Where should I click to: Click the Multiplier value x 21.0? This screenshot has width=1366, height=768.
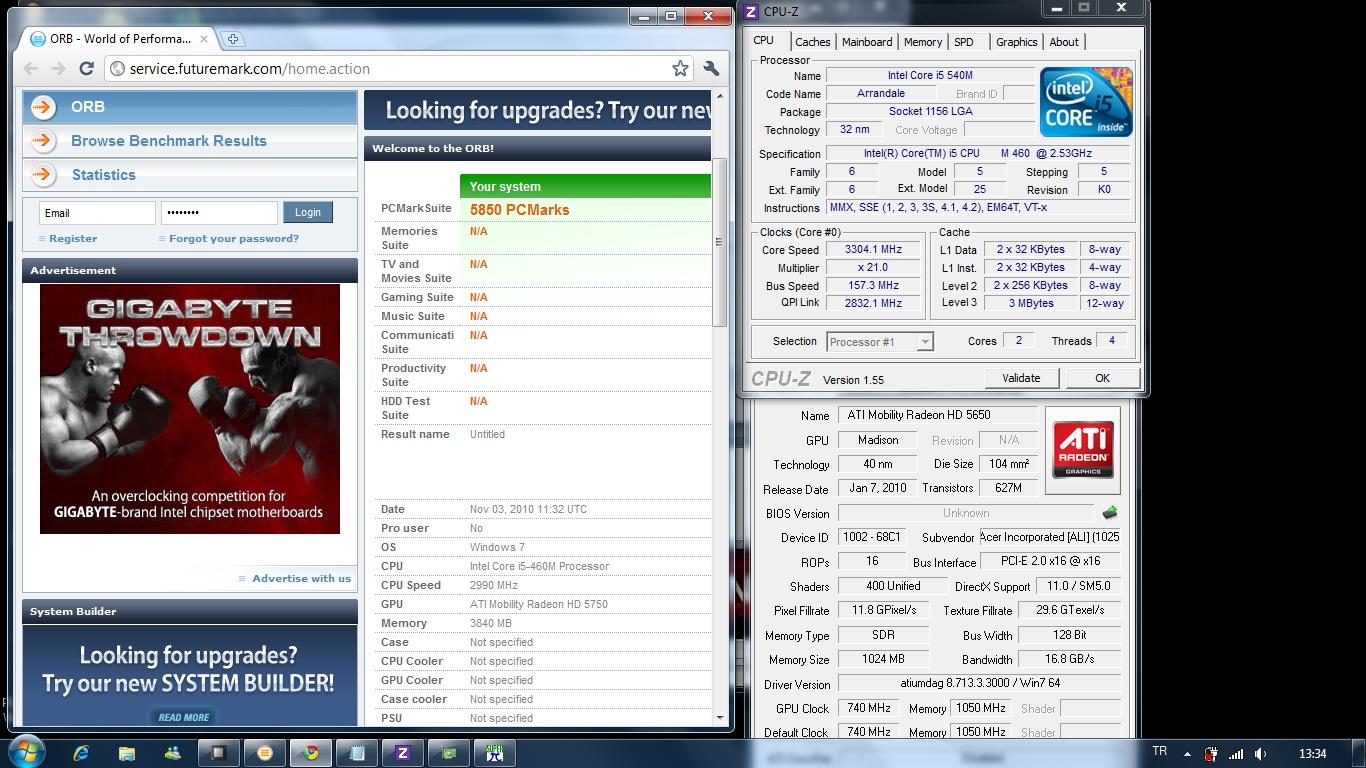pos(874,268)
